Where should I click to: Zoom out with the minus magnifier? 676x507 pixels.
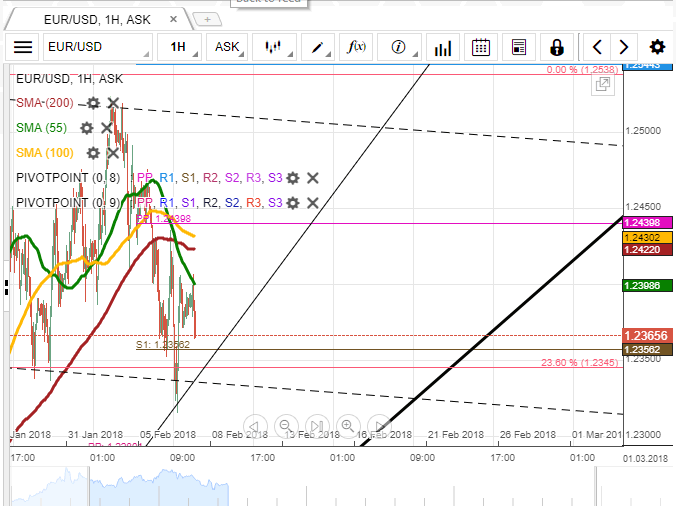(286, 426)
